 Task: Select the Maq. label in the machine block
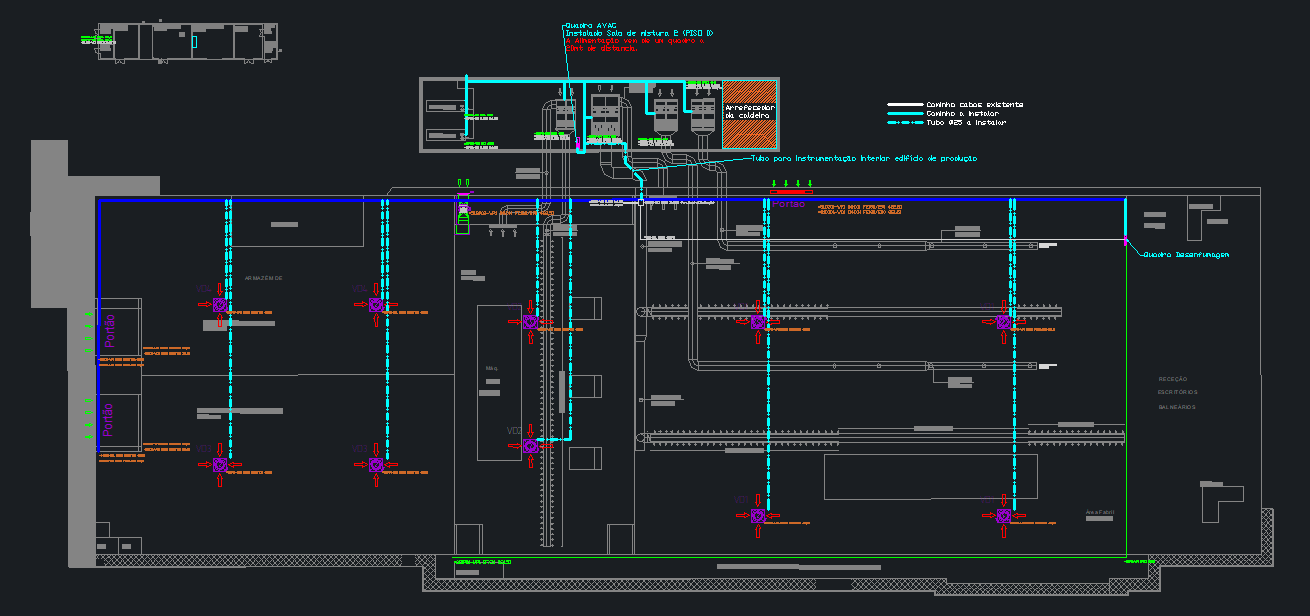coord(492,368)
